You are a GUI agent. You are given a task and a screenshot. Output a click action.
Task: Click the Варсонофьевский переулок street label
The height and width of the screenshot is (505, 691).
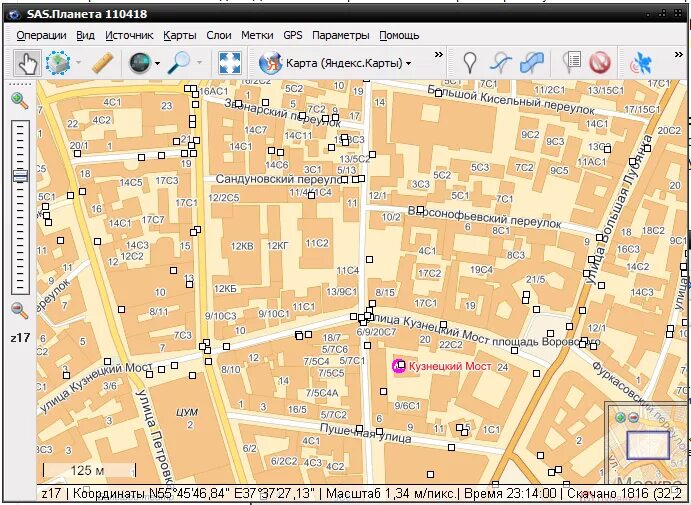click(484, 217)
